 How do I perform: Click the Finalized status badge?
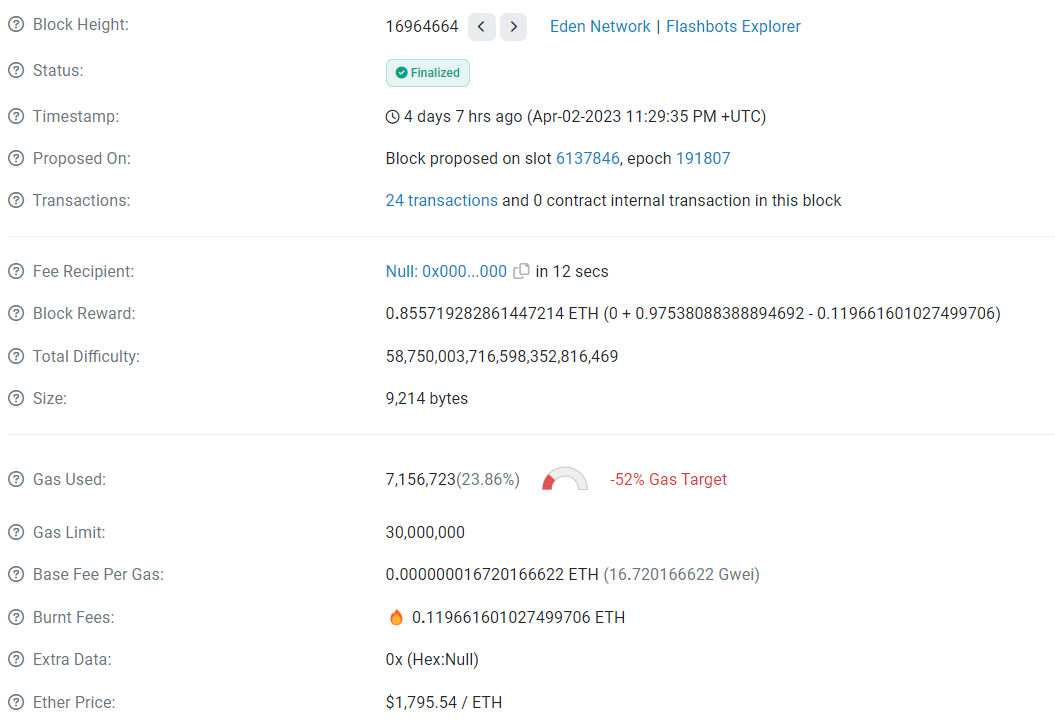click(x=427, y=72)
